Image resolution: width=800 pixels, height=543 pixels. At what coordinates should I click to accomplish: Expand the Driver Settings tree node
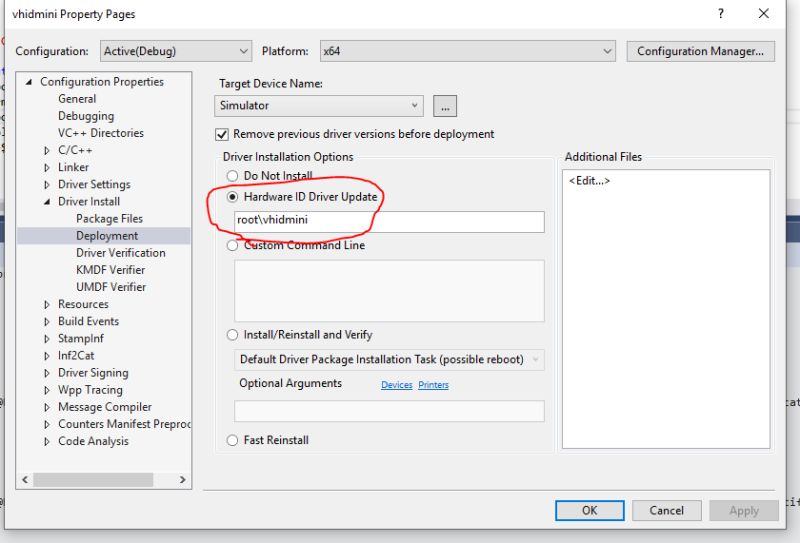tap(47, 185)
